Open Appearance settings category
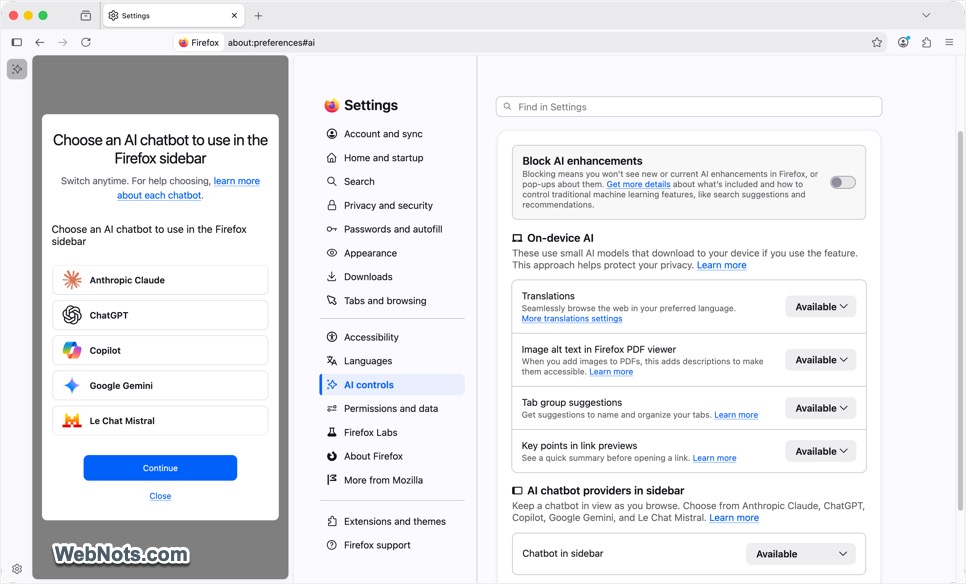Screen dimensions: 966x584 pyautogui.click(x=392, y=253)
